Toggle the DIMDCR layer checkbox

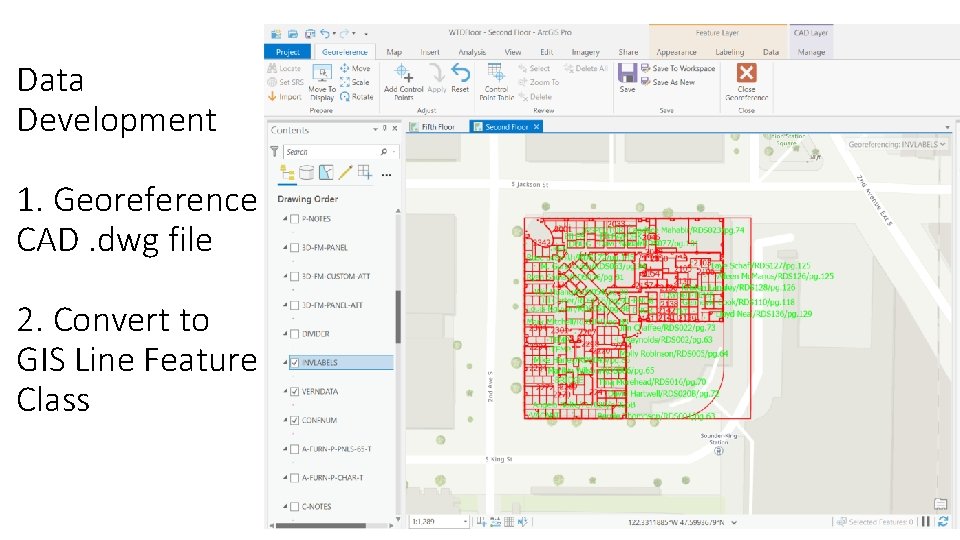[294, 334]
